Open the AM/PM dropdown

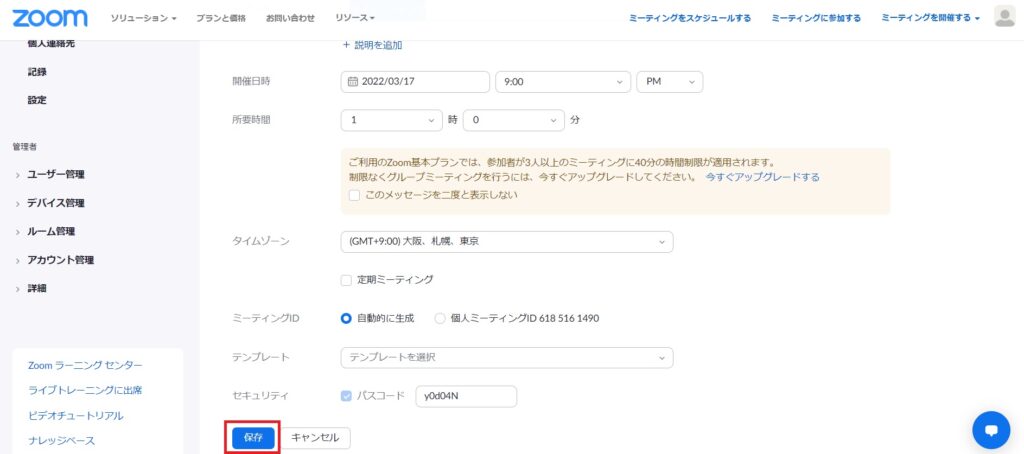[669, 82]
